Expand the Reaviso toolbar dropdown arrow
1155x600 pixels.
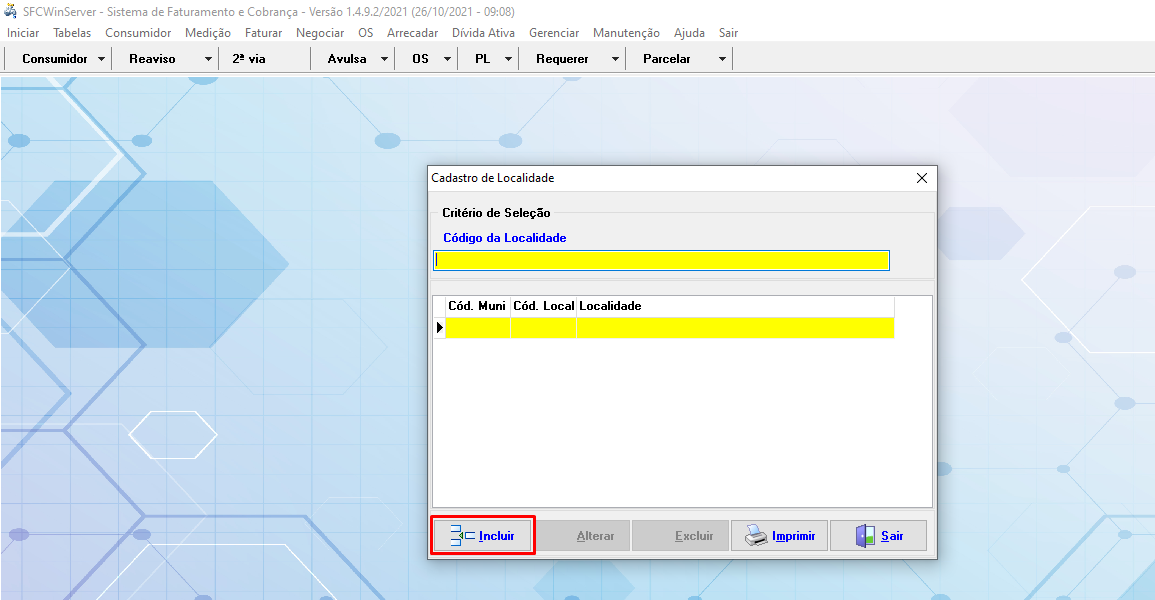(x=208, y=59)
